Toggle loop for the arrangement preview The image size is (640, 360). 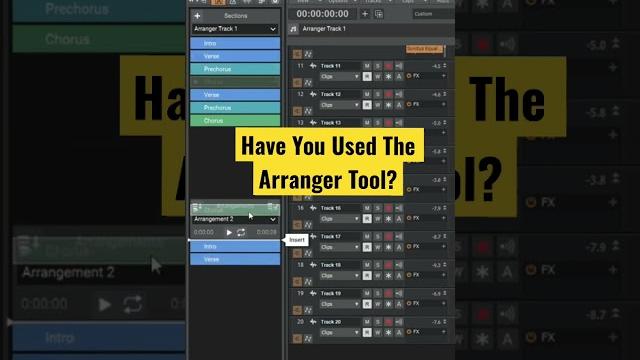(x=241, y=232)
